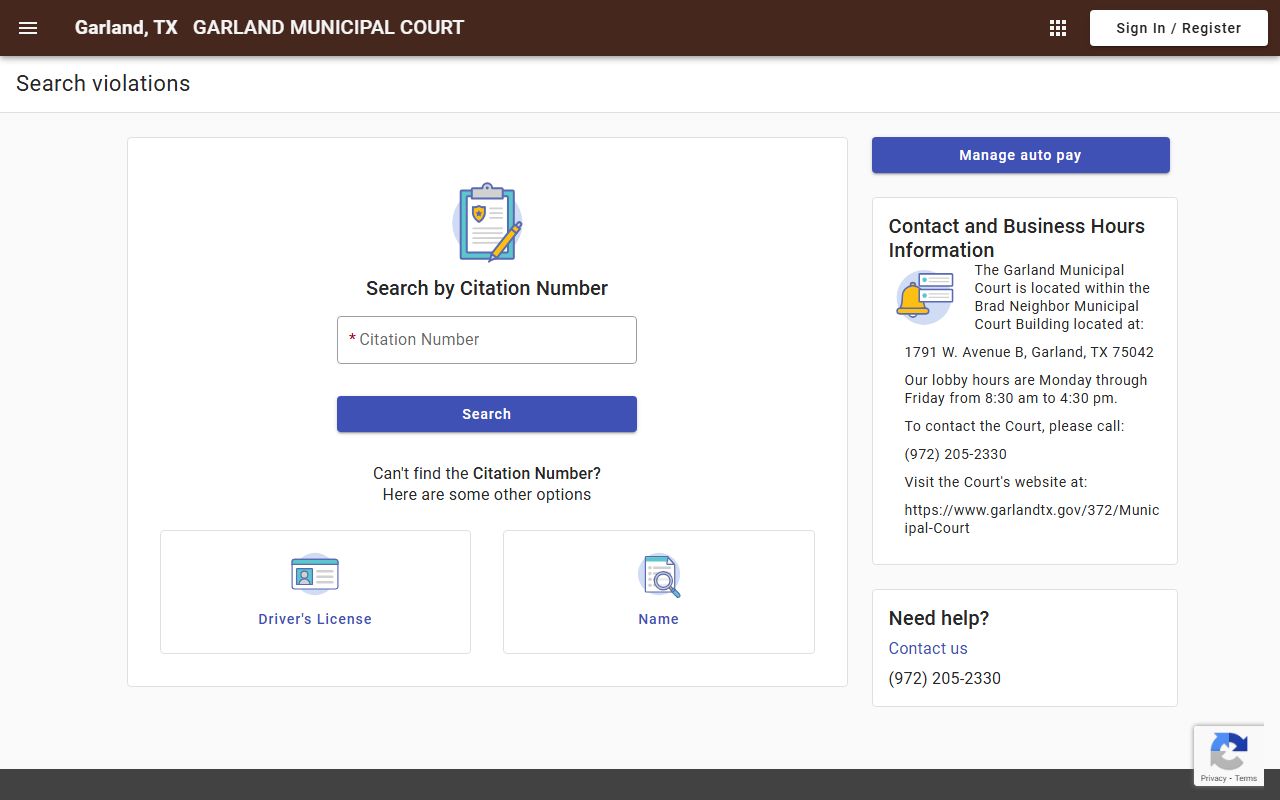Viewport: 1280px width, 800px height.
Task: Click the driver's license card icon
Action: (x=315, y=575)
